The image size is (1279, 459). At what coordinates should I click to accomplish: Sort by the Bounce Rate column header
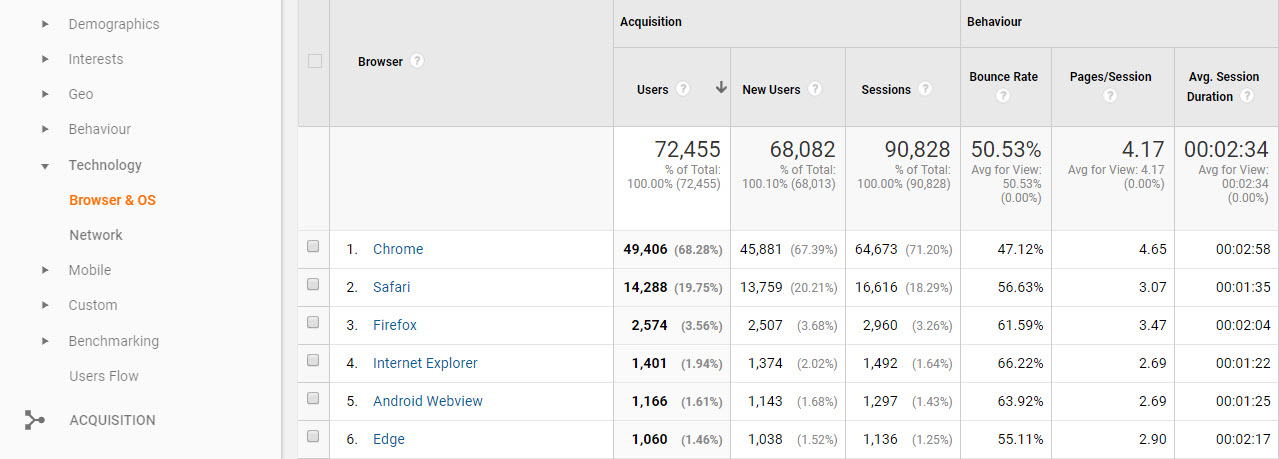(1004, 76)
